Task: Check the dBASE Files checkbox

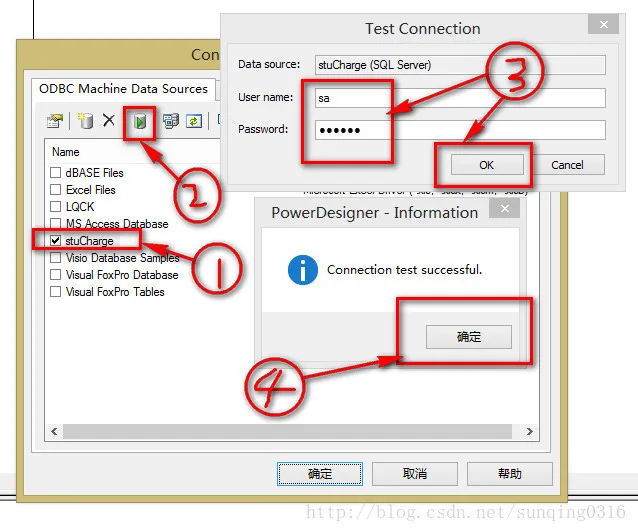Action: click(x=55, y=173)
